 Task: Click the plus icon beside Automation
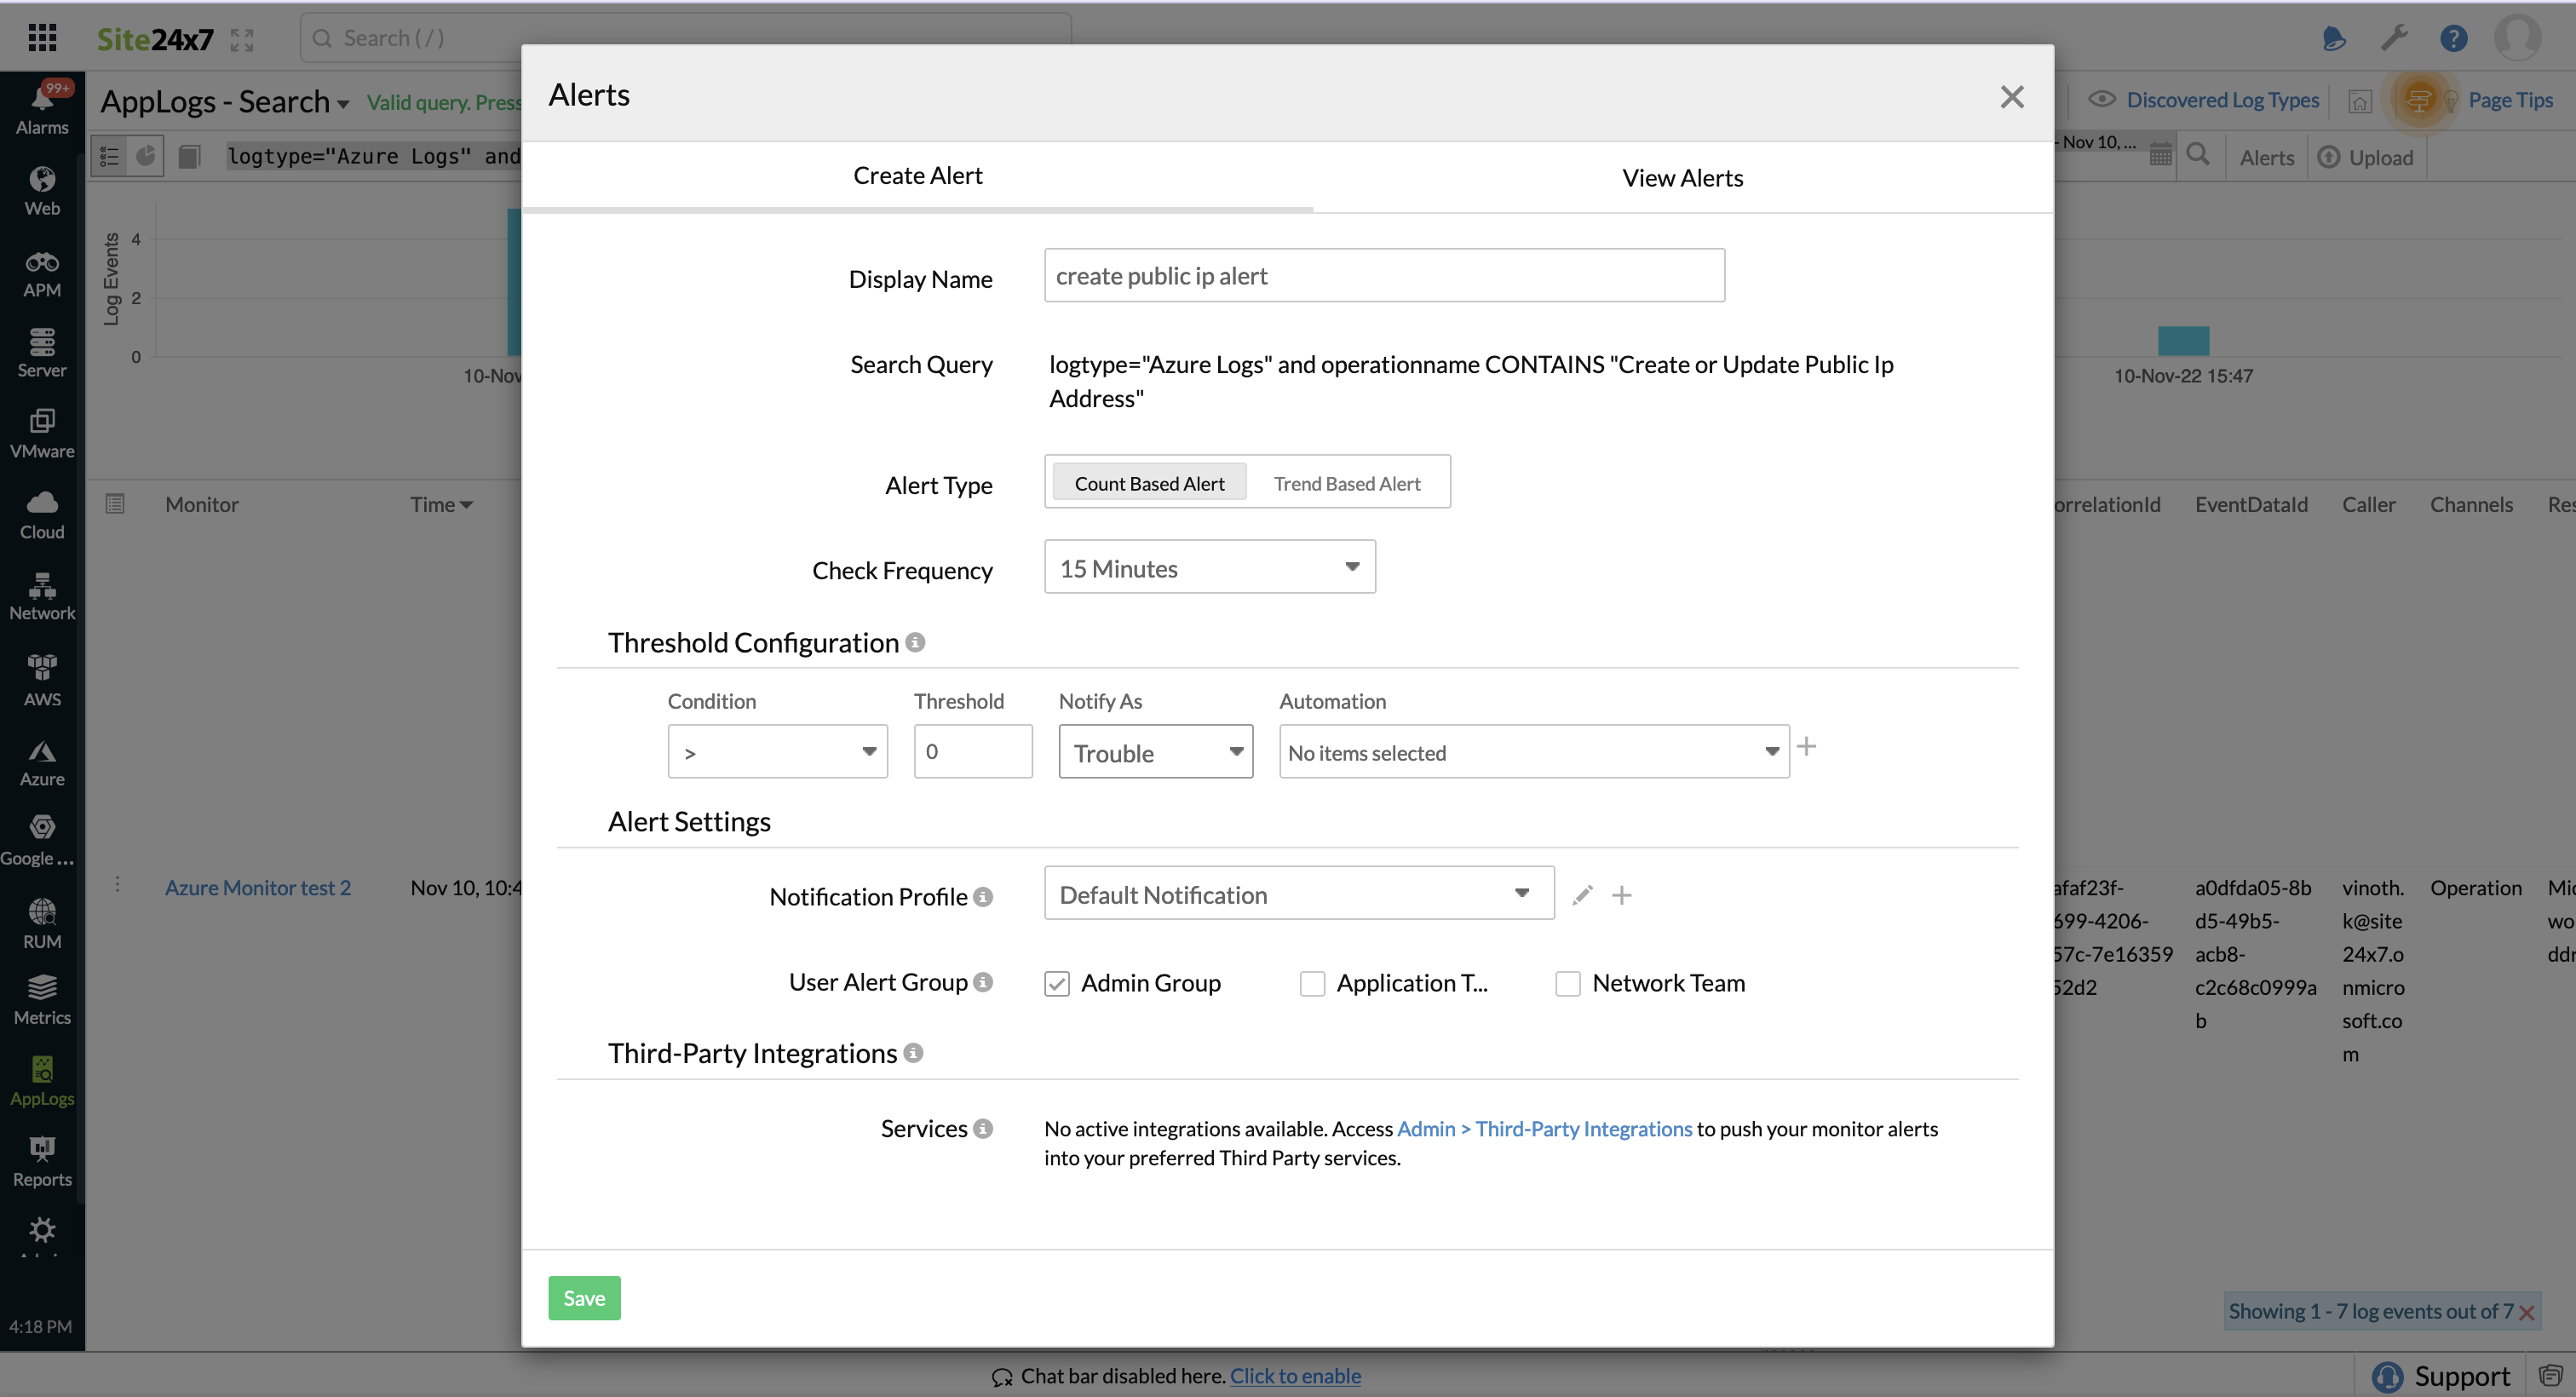point(1806,747)
